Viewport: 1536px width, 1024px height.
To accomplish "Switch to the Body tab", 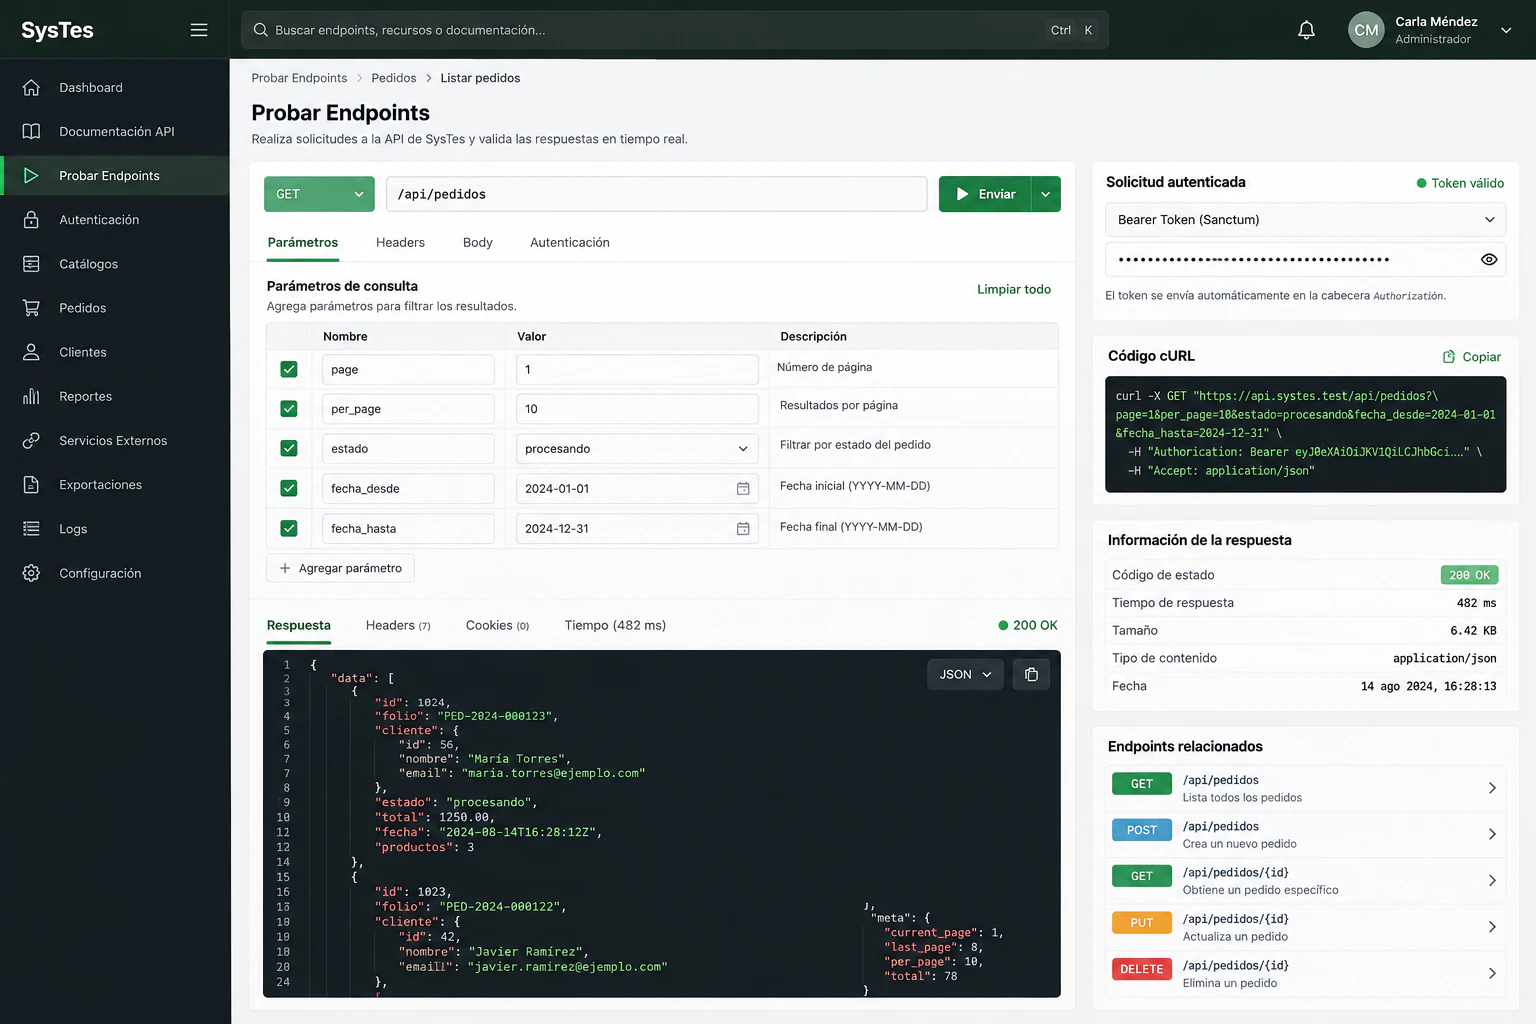I will pyautogui.click(x=477, y=242).
